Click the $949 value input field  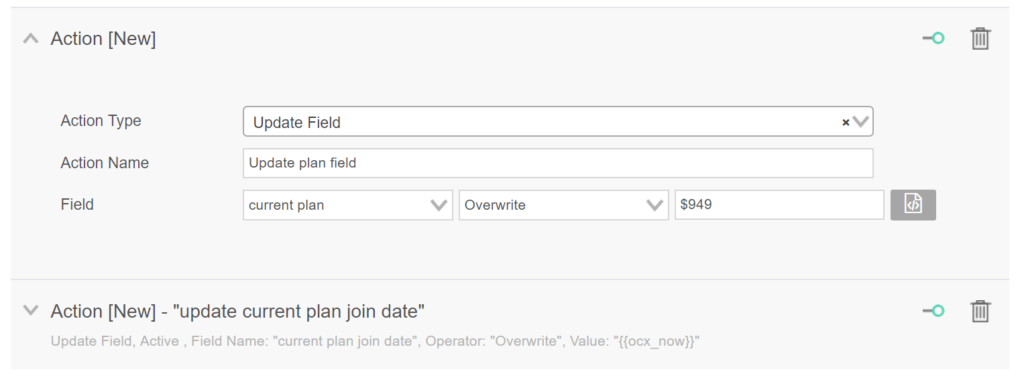coord(779,205)
